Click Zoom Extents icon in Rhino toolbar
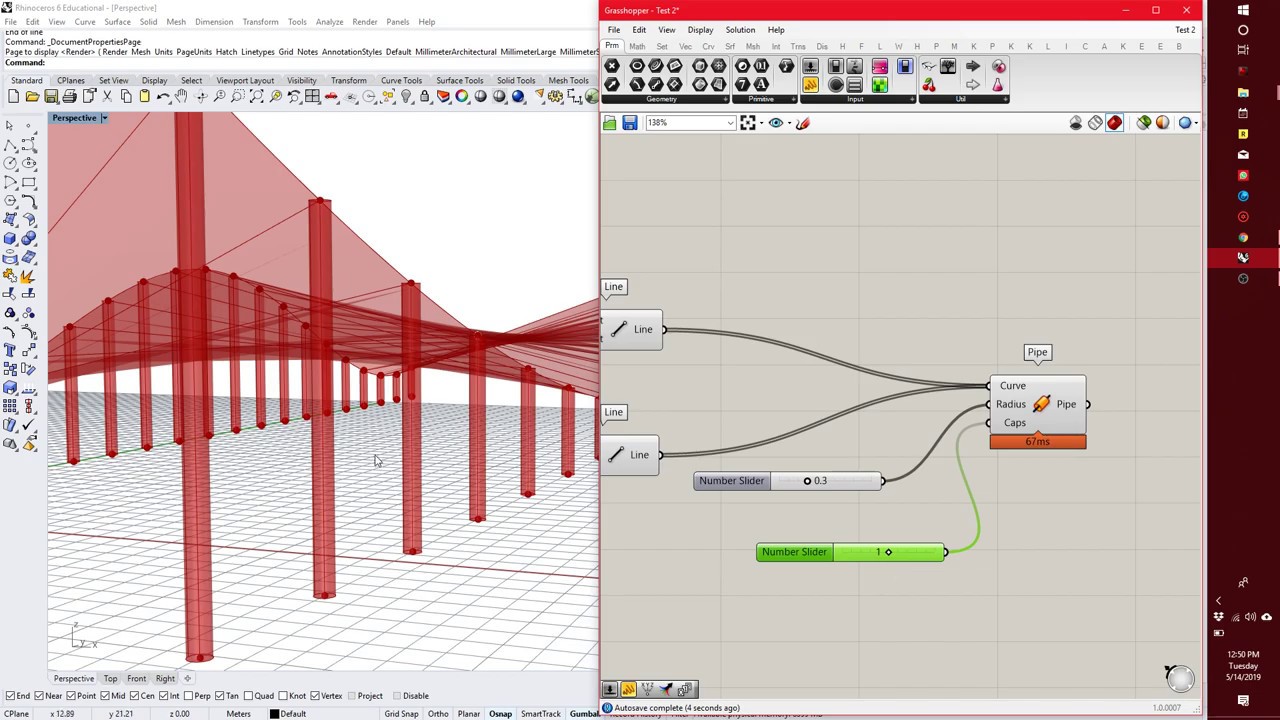Viewport: 1280px width, 720px height. pos(257,97)
